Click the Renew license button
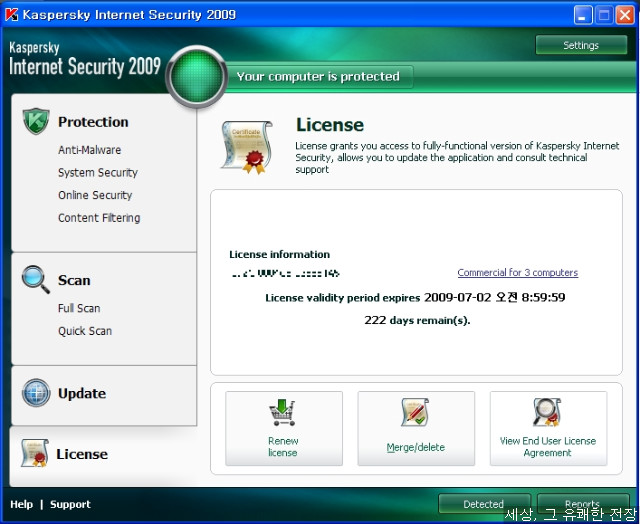This screenshot has width=640, height=524. click(284, 428)
